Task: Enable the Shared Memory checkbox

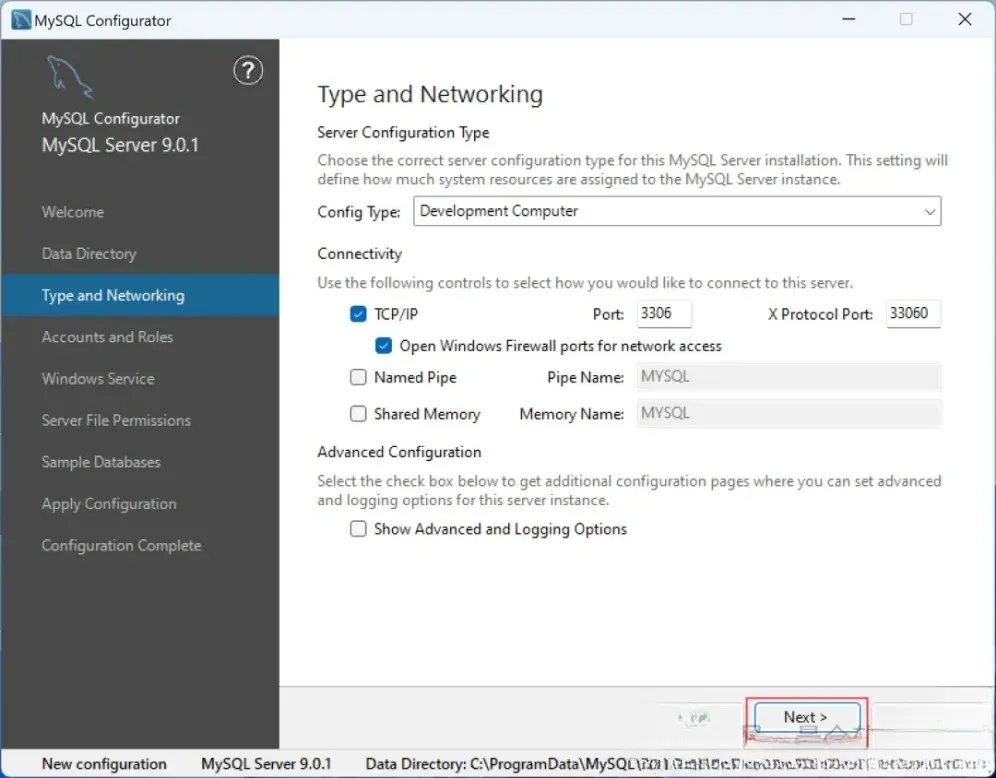Action: pyautogui.click(x=358, y=414)
